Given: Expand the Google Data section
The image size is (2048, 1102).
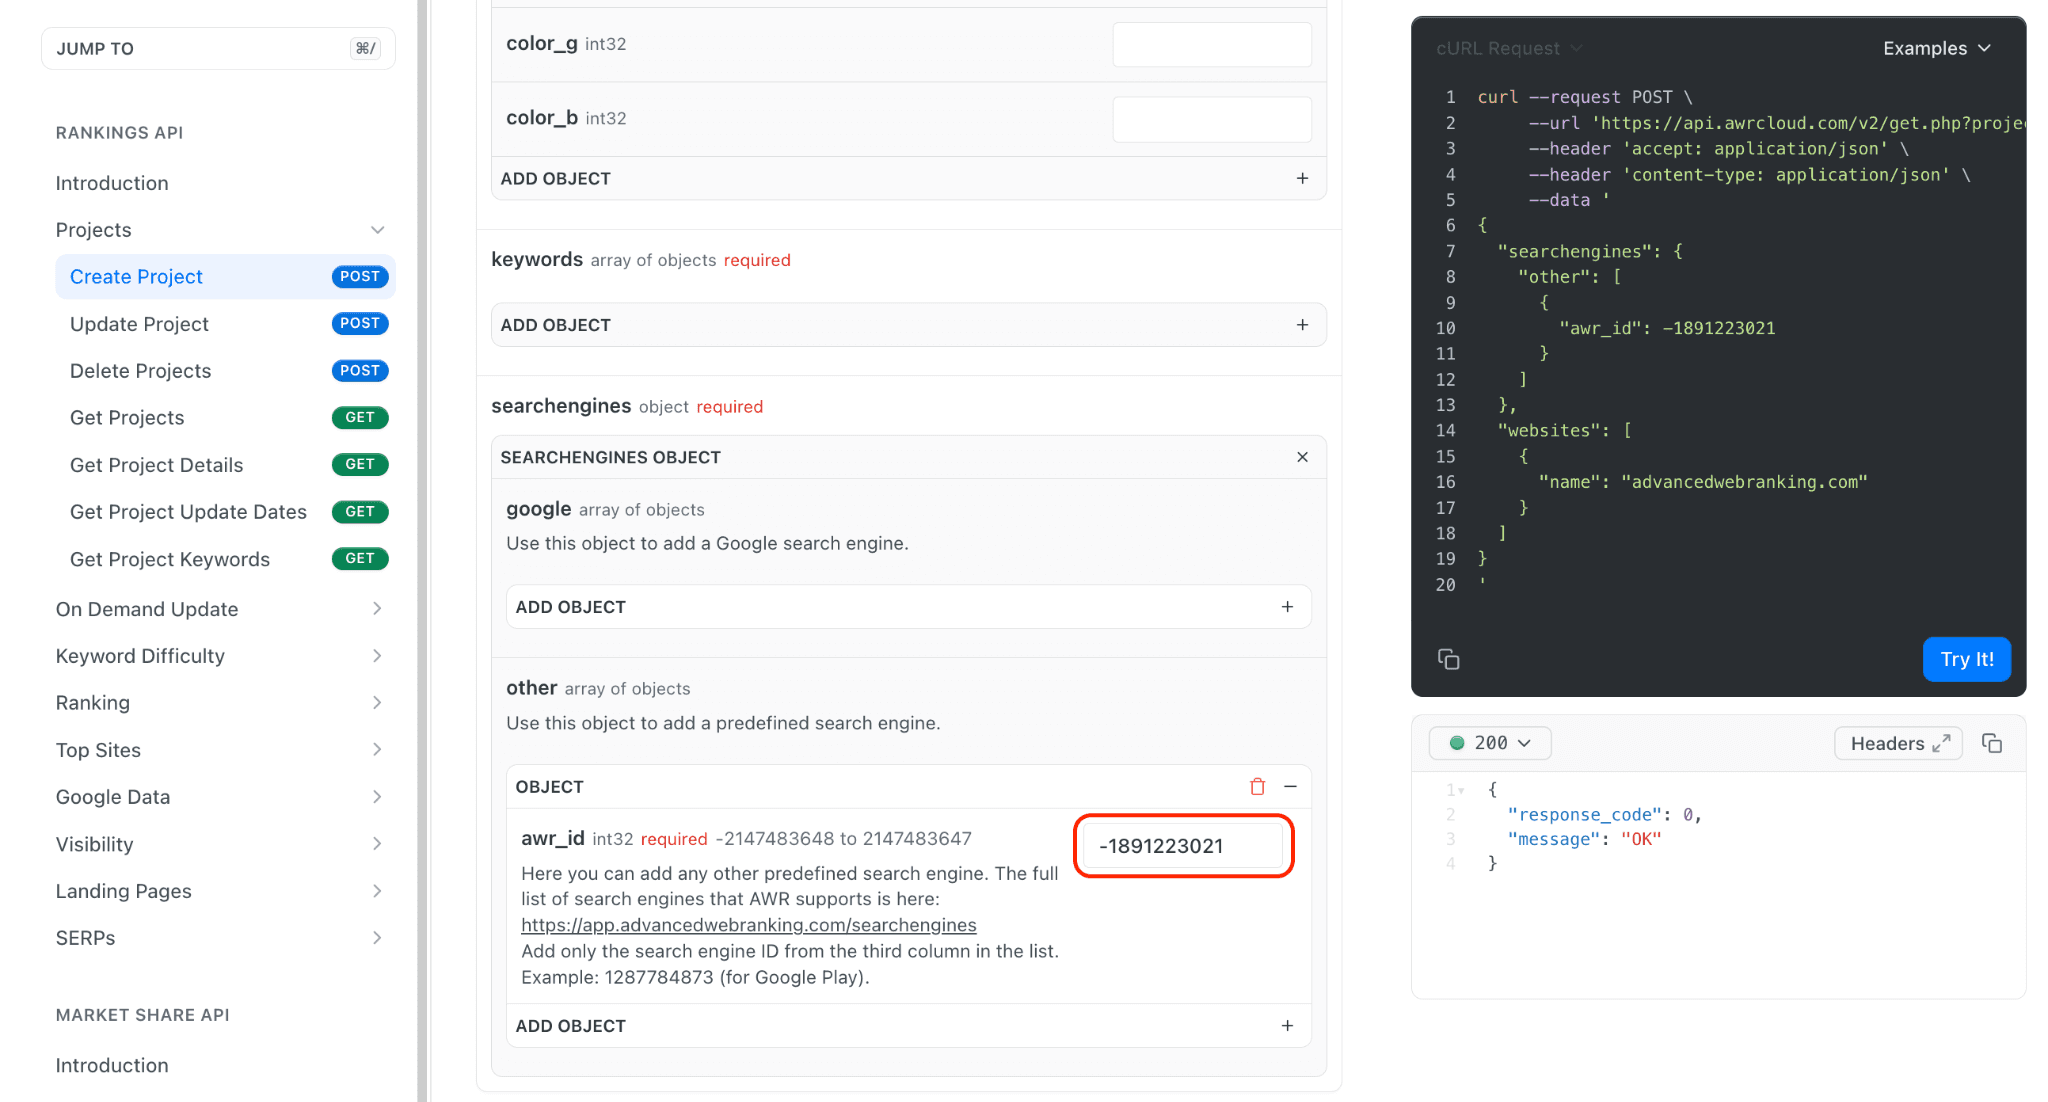Looking at the screenshot, I should pyautogui.click(x=377, y=797).
